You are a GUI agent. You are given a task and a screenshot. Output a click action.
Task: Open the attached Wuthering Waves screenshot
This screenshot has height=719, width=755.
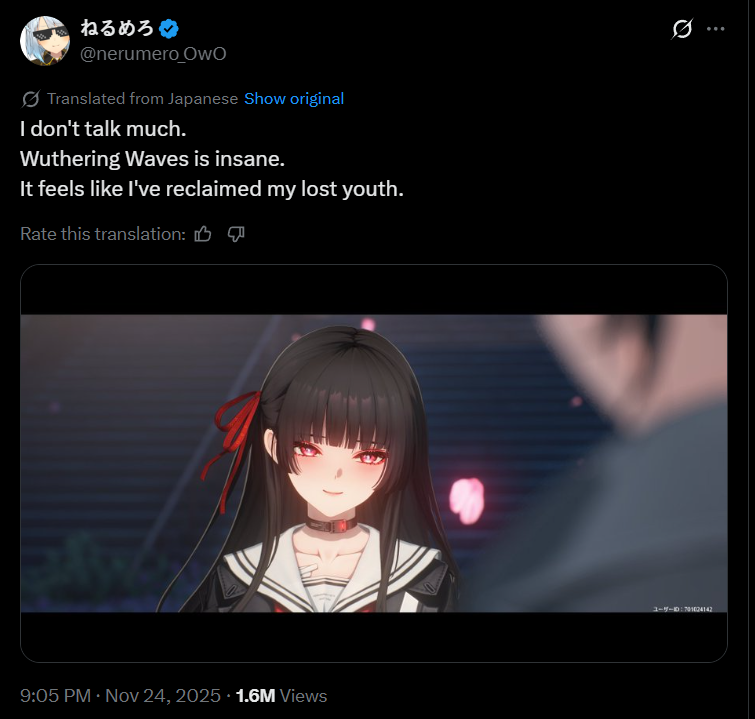coord(374,463)
